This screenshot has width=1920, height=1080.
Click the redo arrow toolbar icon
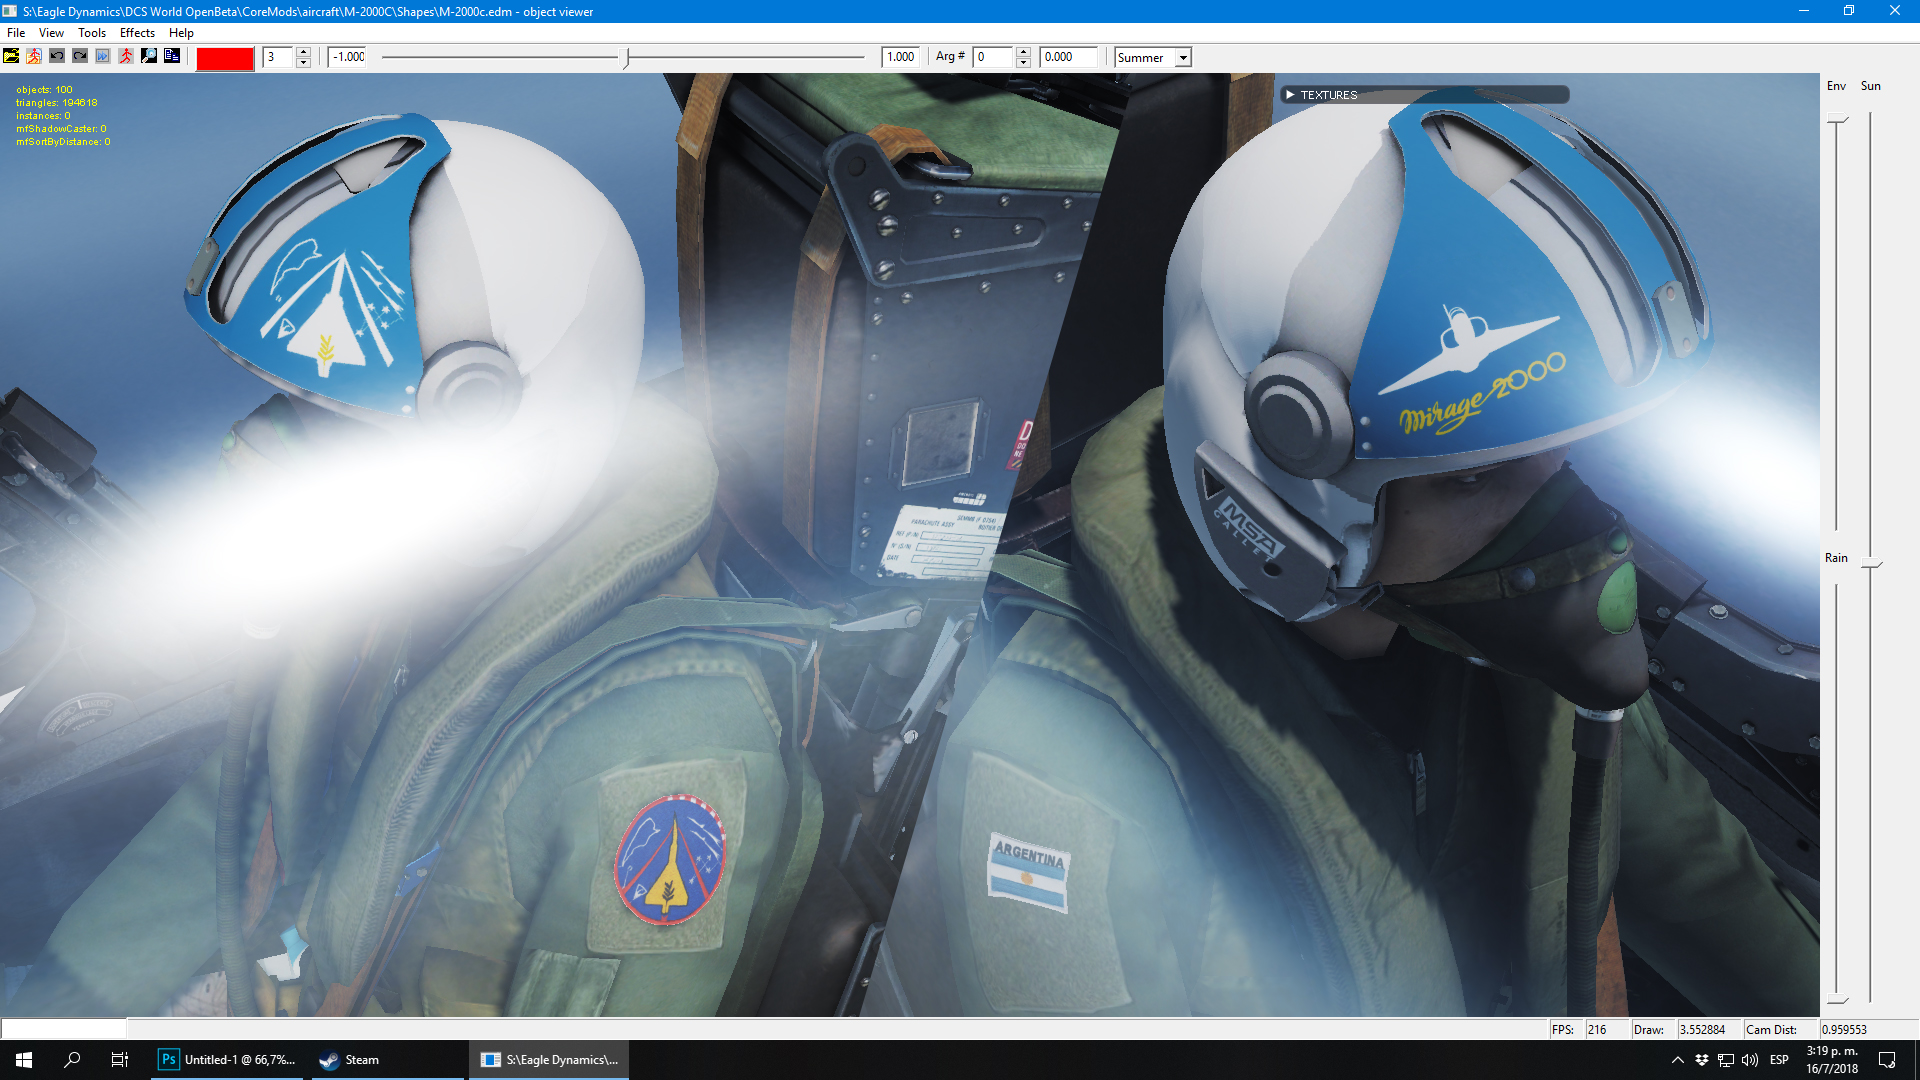point(80,56)
